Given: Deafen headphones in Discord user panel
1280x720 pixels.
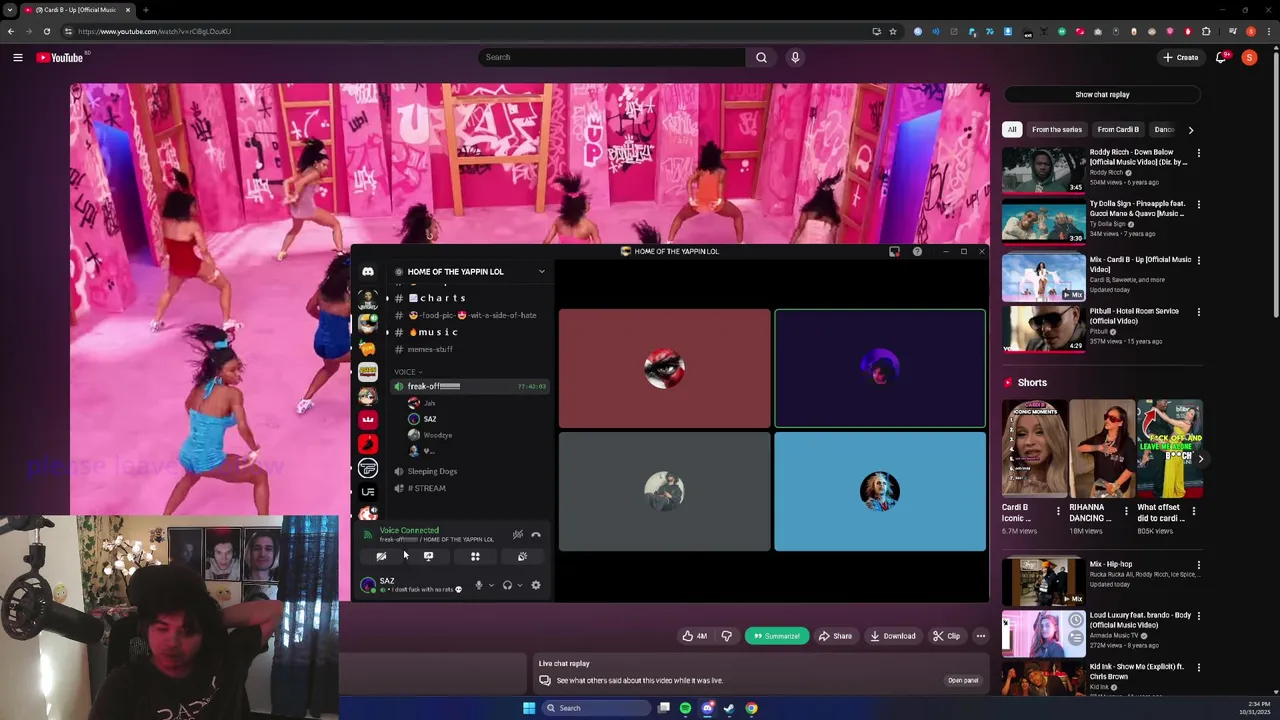Looking at the screenshot, I should (507, 585).
